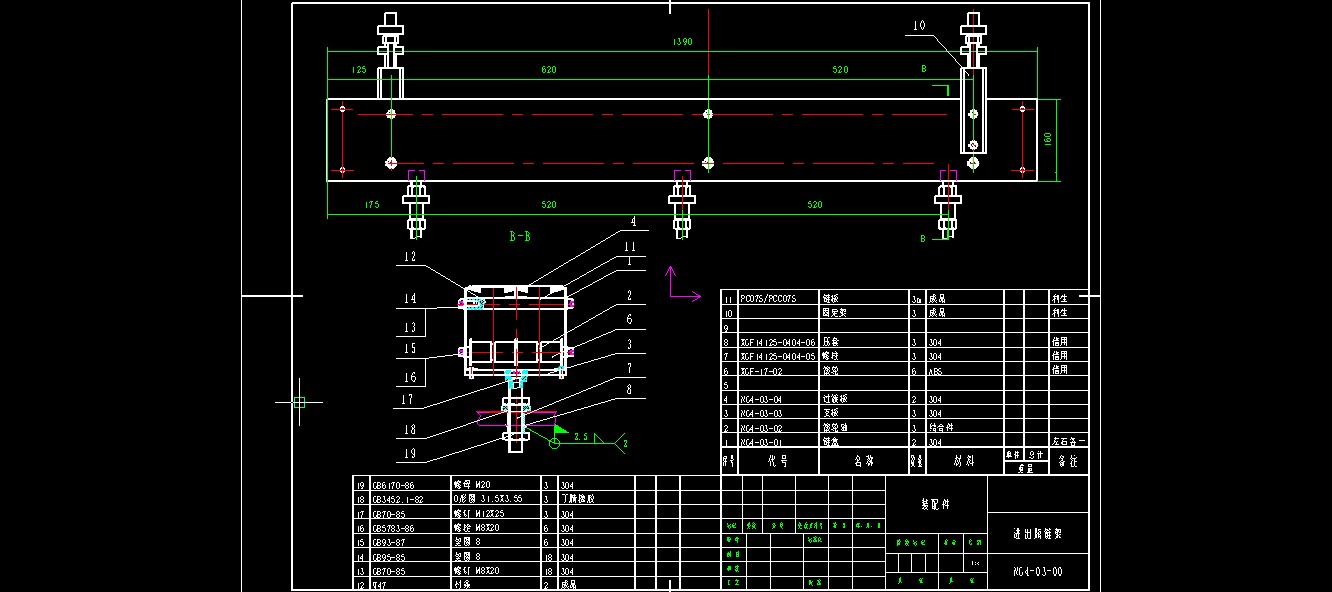The image size is (1332, 592).
Task: Select the GB5783-86 parts list cell
Action: pos(392,527)
